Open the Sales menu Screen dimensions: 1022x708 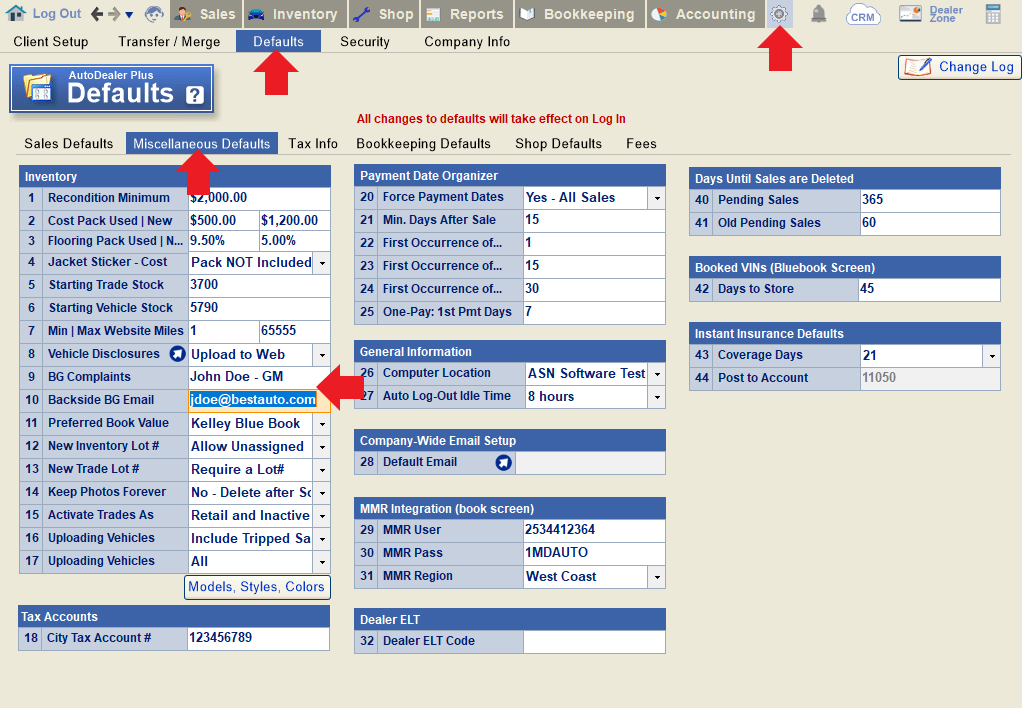coord(205,14)
